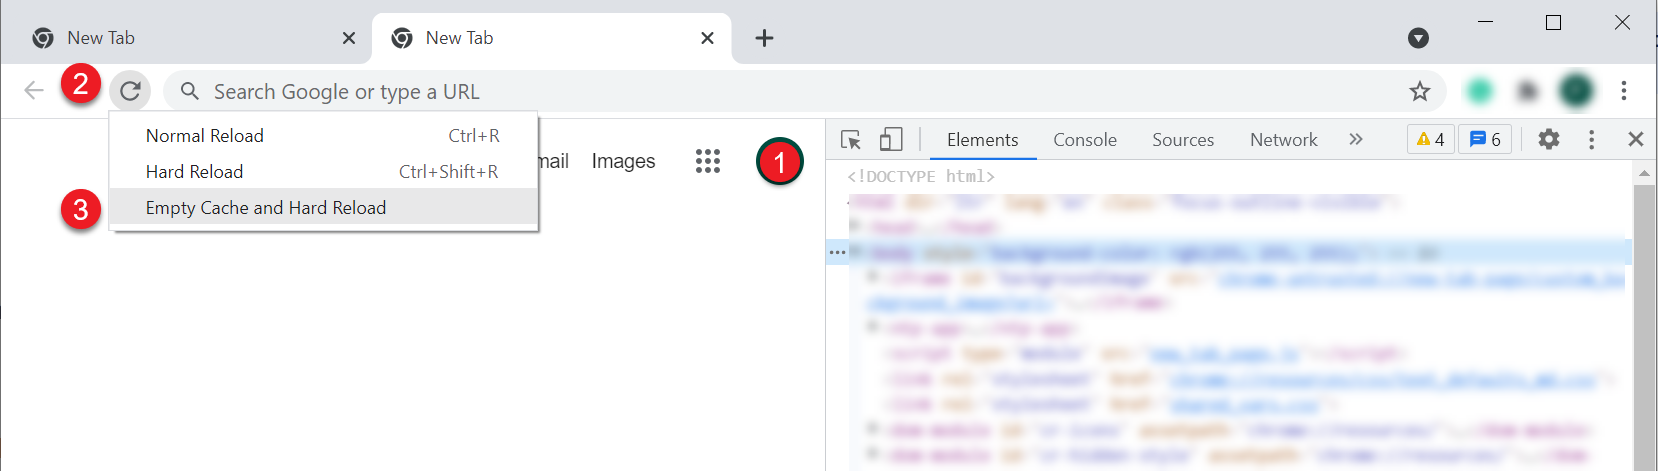Show more DevTools tabs chevron
1658x471 pixels.
click(x=1355, y=140)
